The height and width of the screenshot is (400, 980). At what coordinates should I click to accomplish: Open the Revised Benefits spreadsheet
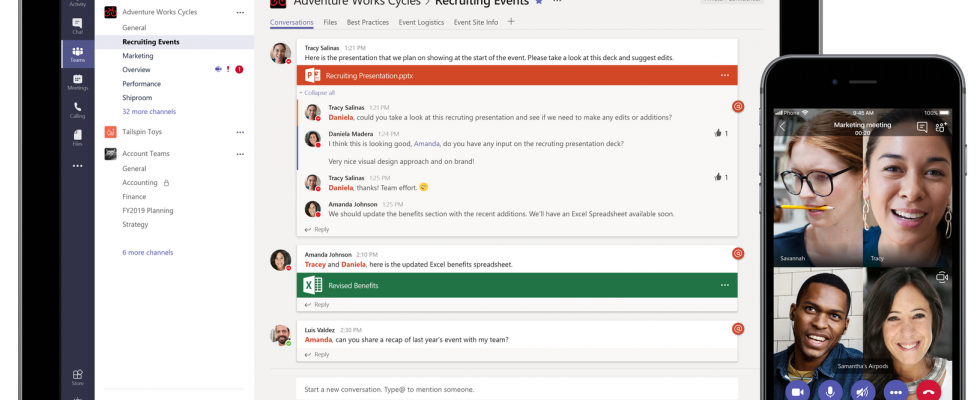pos(517,285)
